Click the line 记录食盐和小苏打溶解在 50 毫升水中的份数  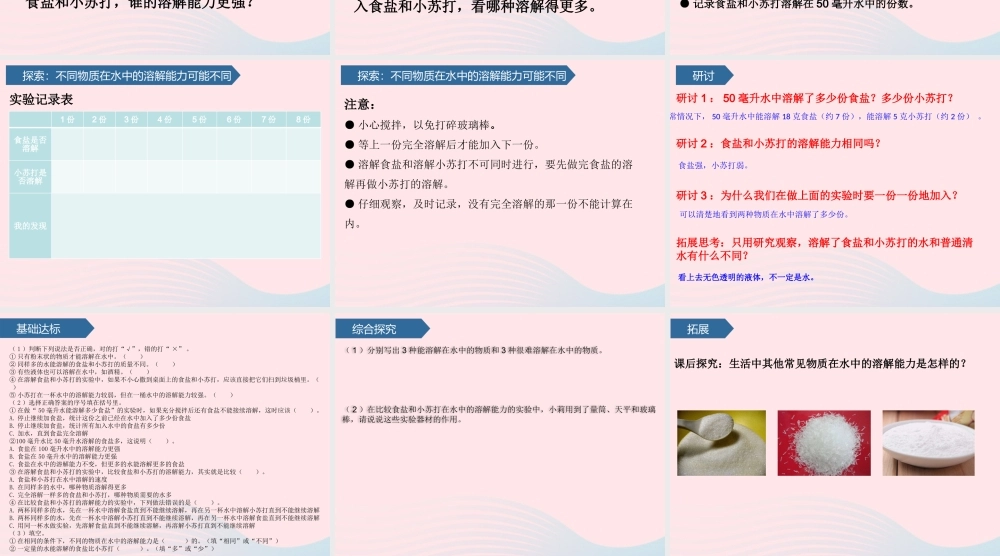pyautogui.click(x=797, y=4)
